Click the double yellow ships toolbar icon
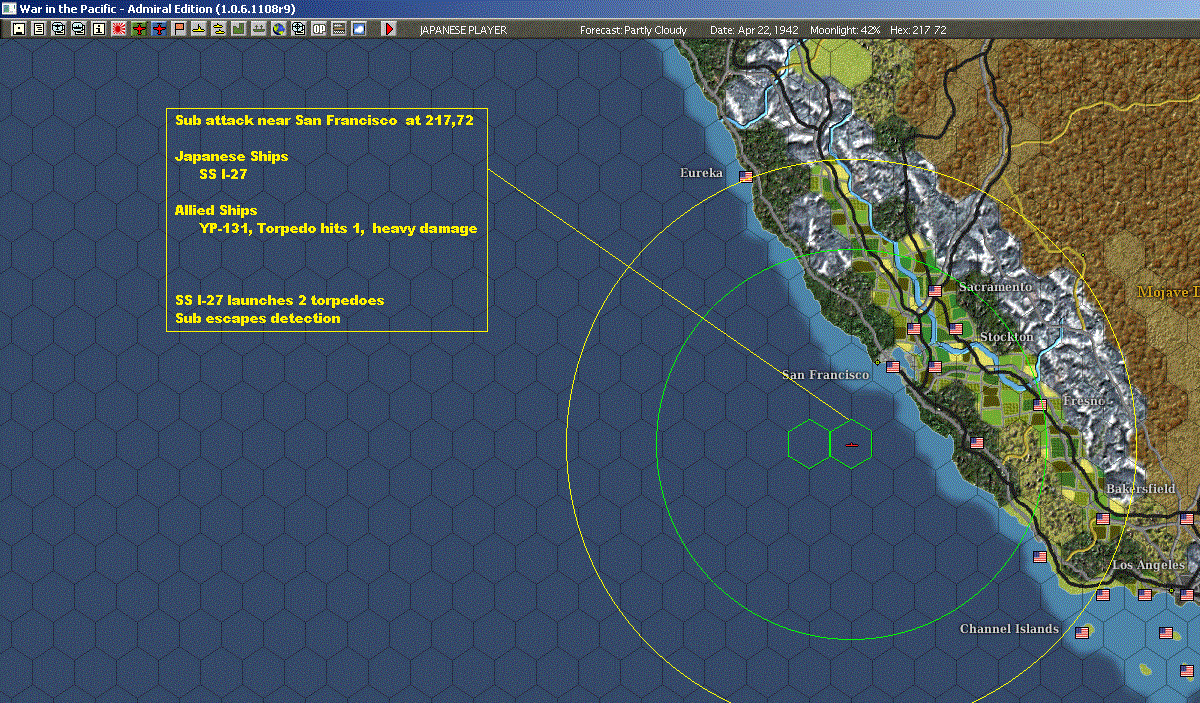1200x703 pixels. point(219,29)
